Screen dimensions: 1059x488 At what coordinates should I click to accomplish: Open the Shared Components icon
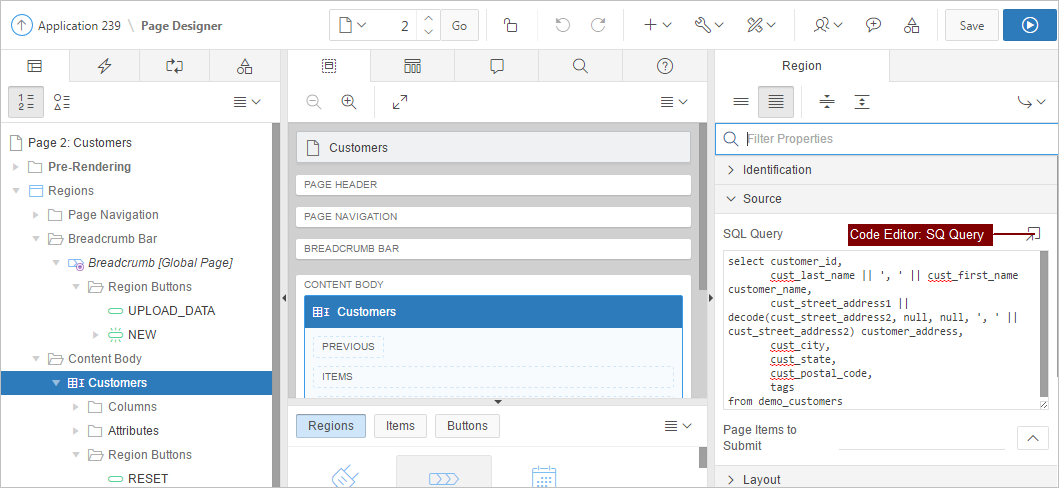click(x=911, y=25)
